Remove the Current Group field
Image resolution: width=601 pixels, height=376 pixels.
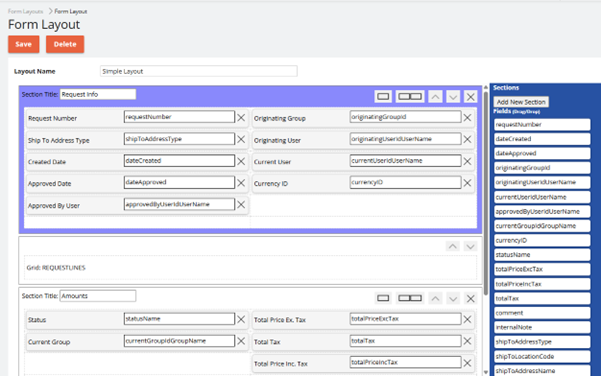coord(241,341)
